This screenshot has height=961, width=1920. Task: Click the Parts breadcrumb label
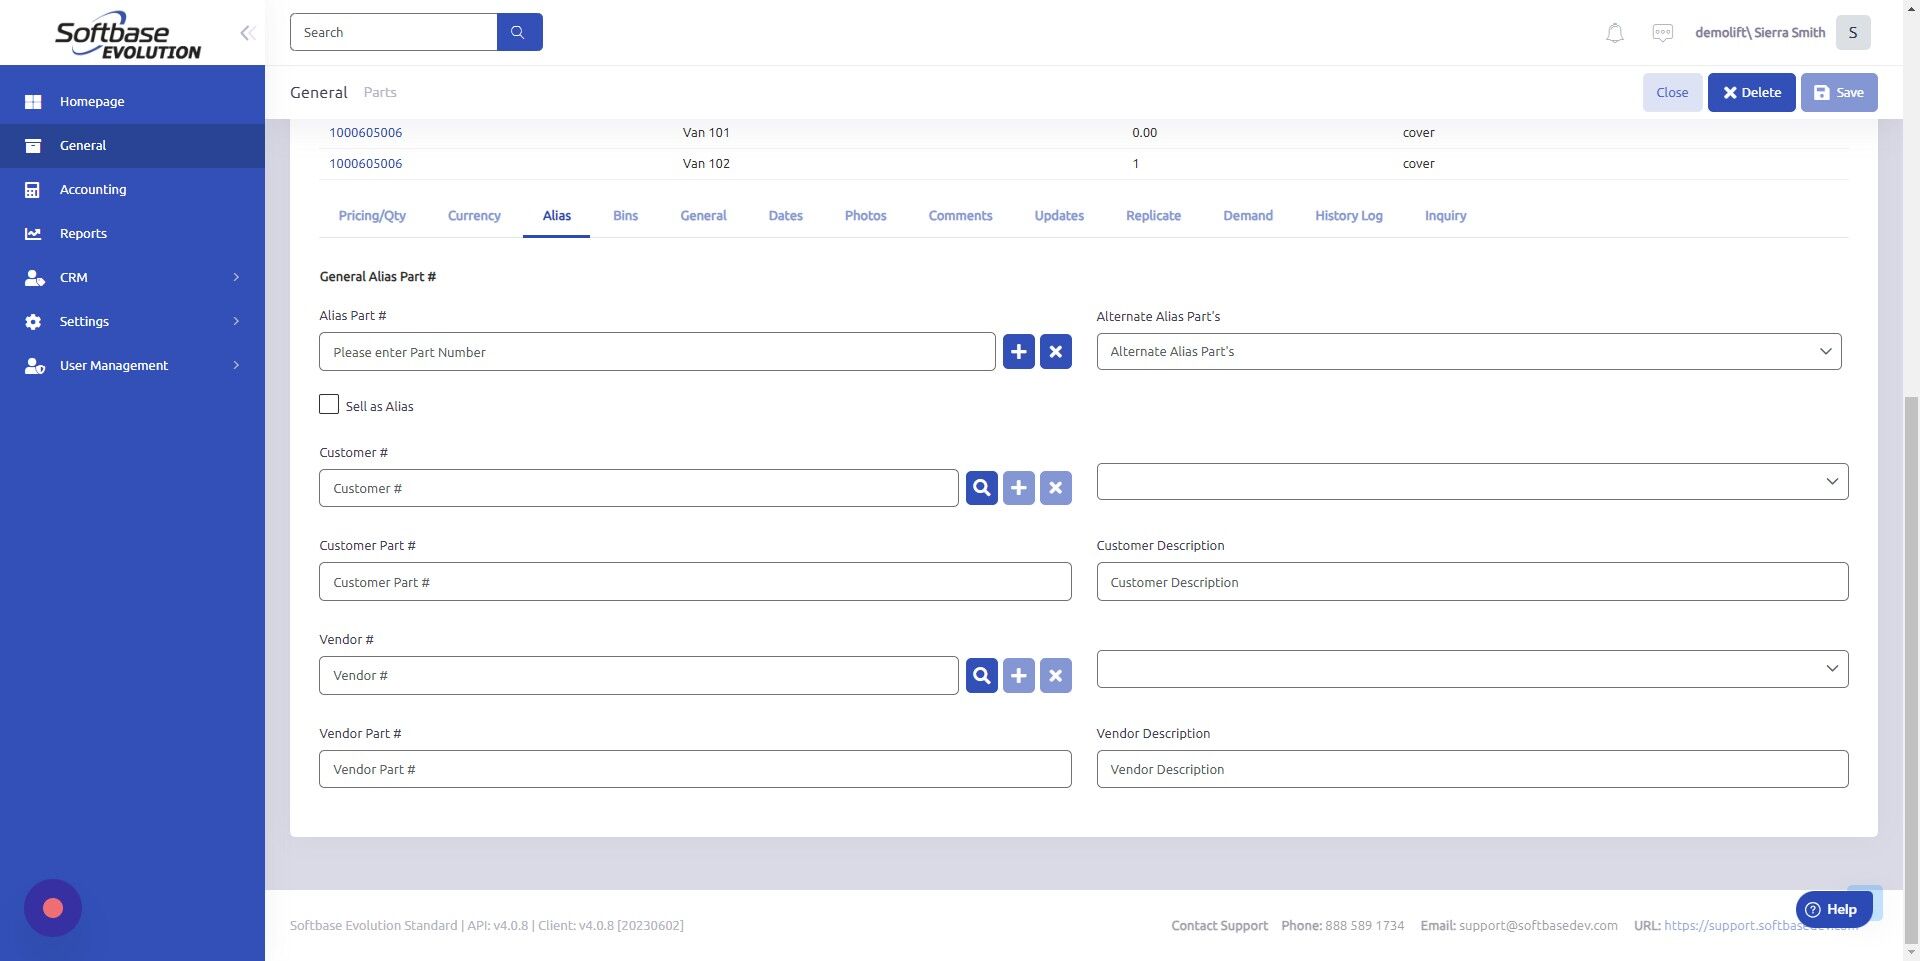pyautogui.click(x=380, y=92)
